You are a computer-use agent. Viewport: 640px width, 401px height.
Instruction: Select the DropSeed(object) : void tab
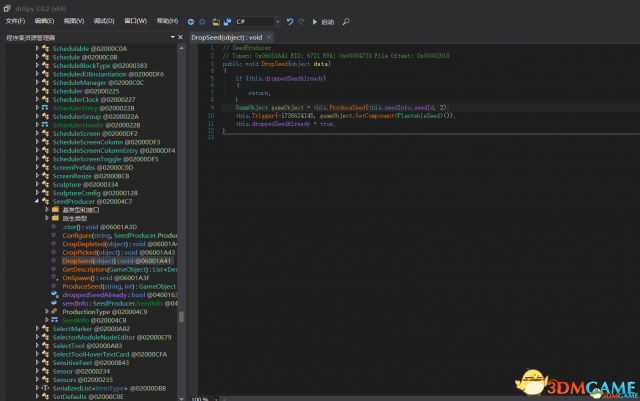[x=227, y=38]
